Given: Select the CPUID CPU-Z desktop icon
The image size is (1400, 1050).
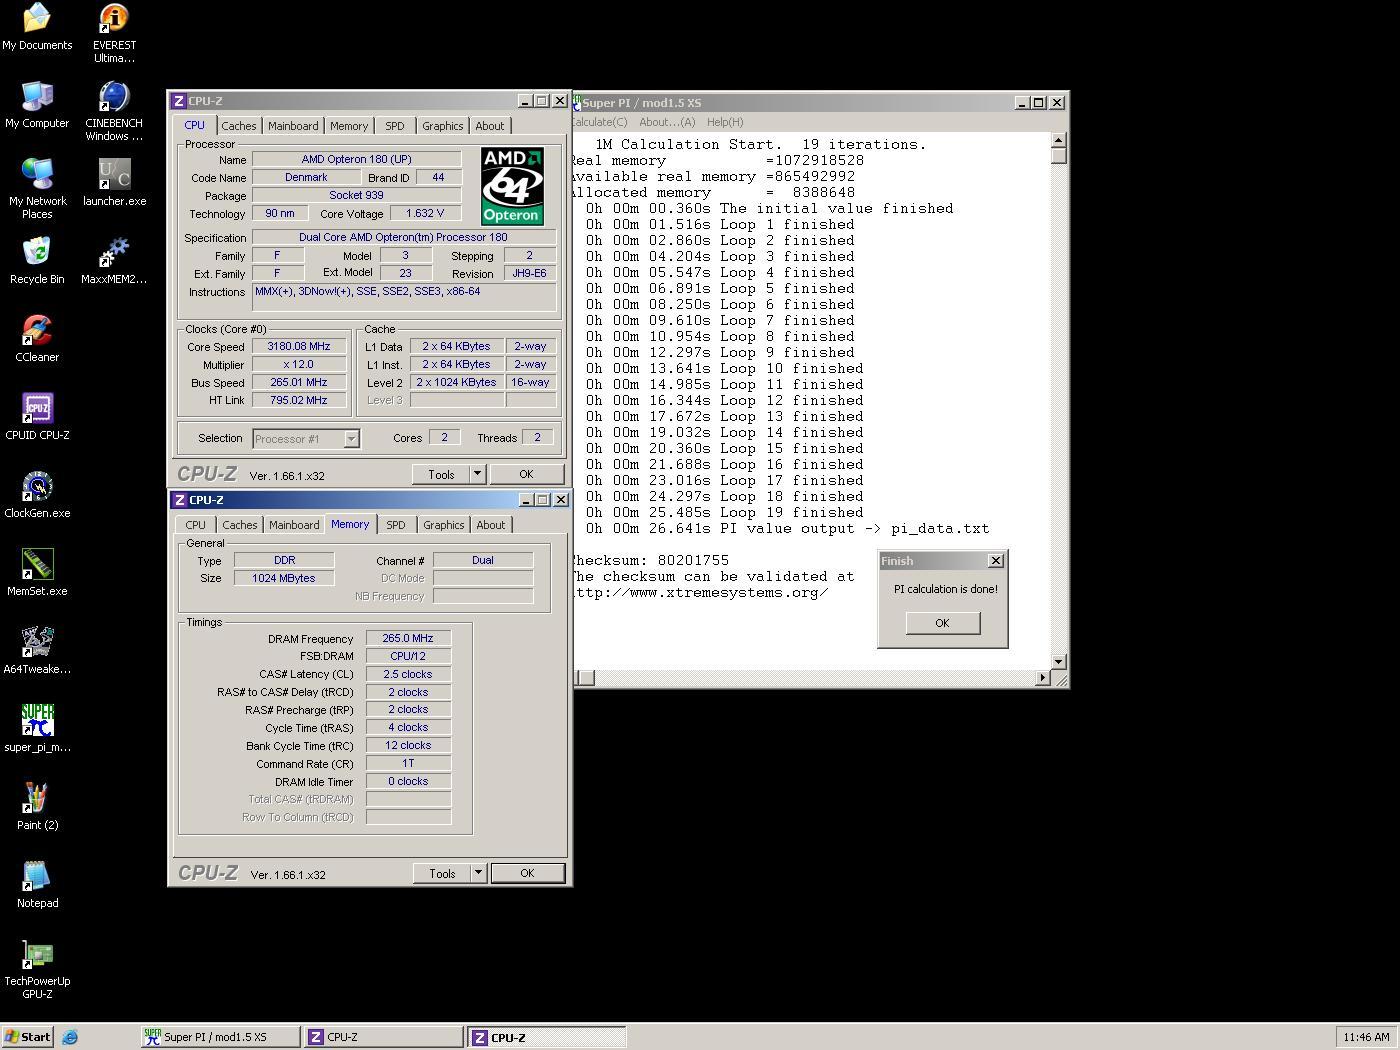Looking at the screenshot, I should (37, 417).
